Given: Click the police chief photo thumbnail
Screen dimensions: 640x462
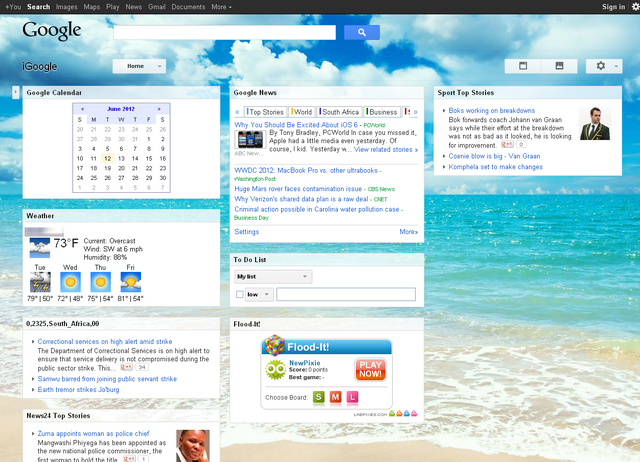Looking at the screenshot, I should [193, 446].
